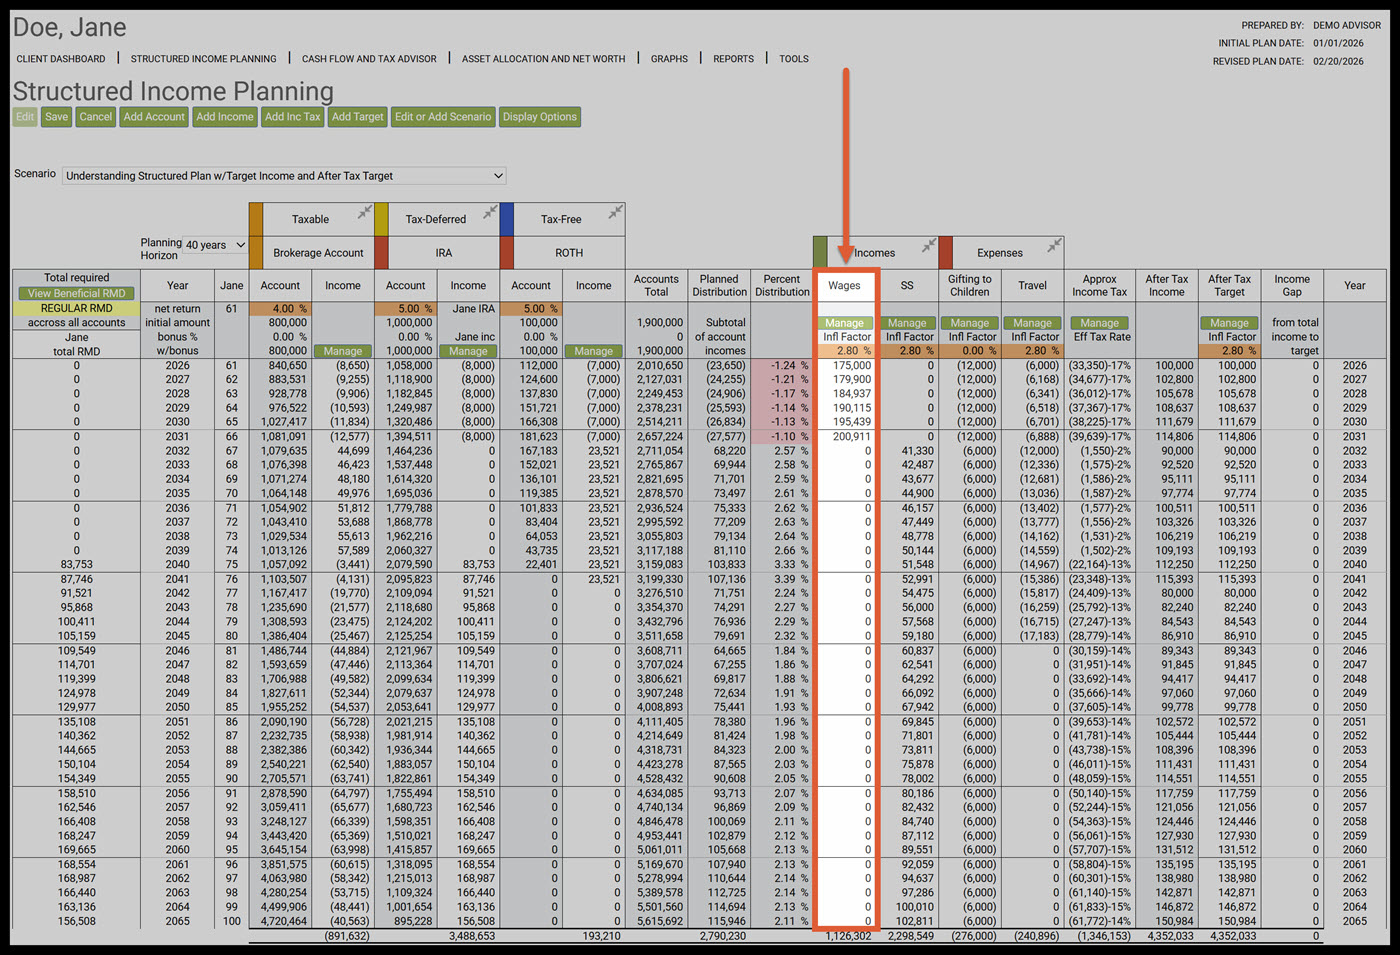Select the Doe, Jane client name
This screenshot has height=955, width=1400.
click(70, 27)
